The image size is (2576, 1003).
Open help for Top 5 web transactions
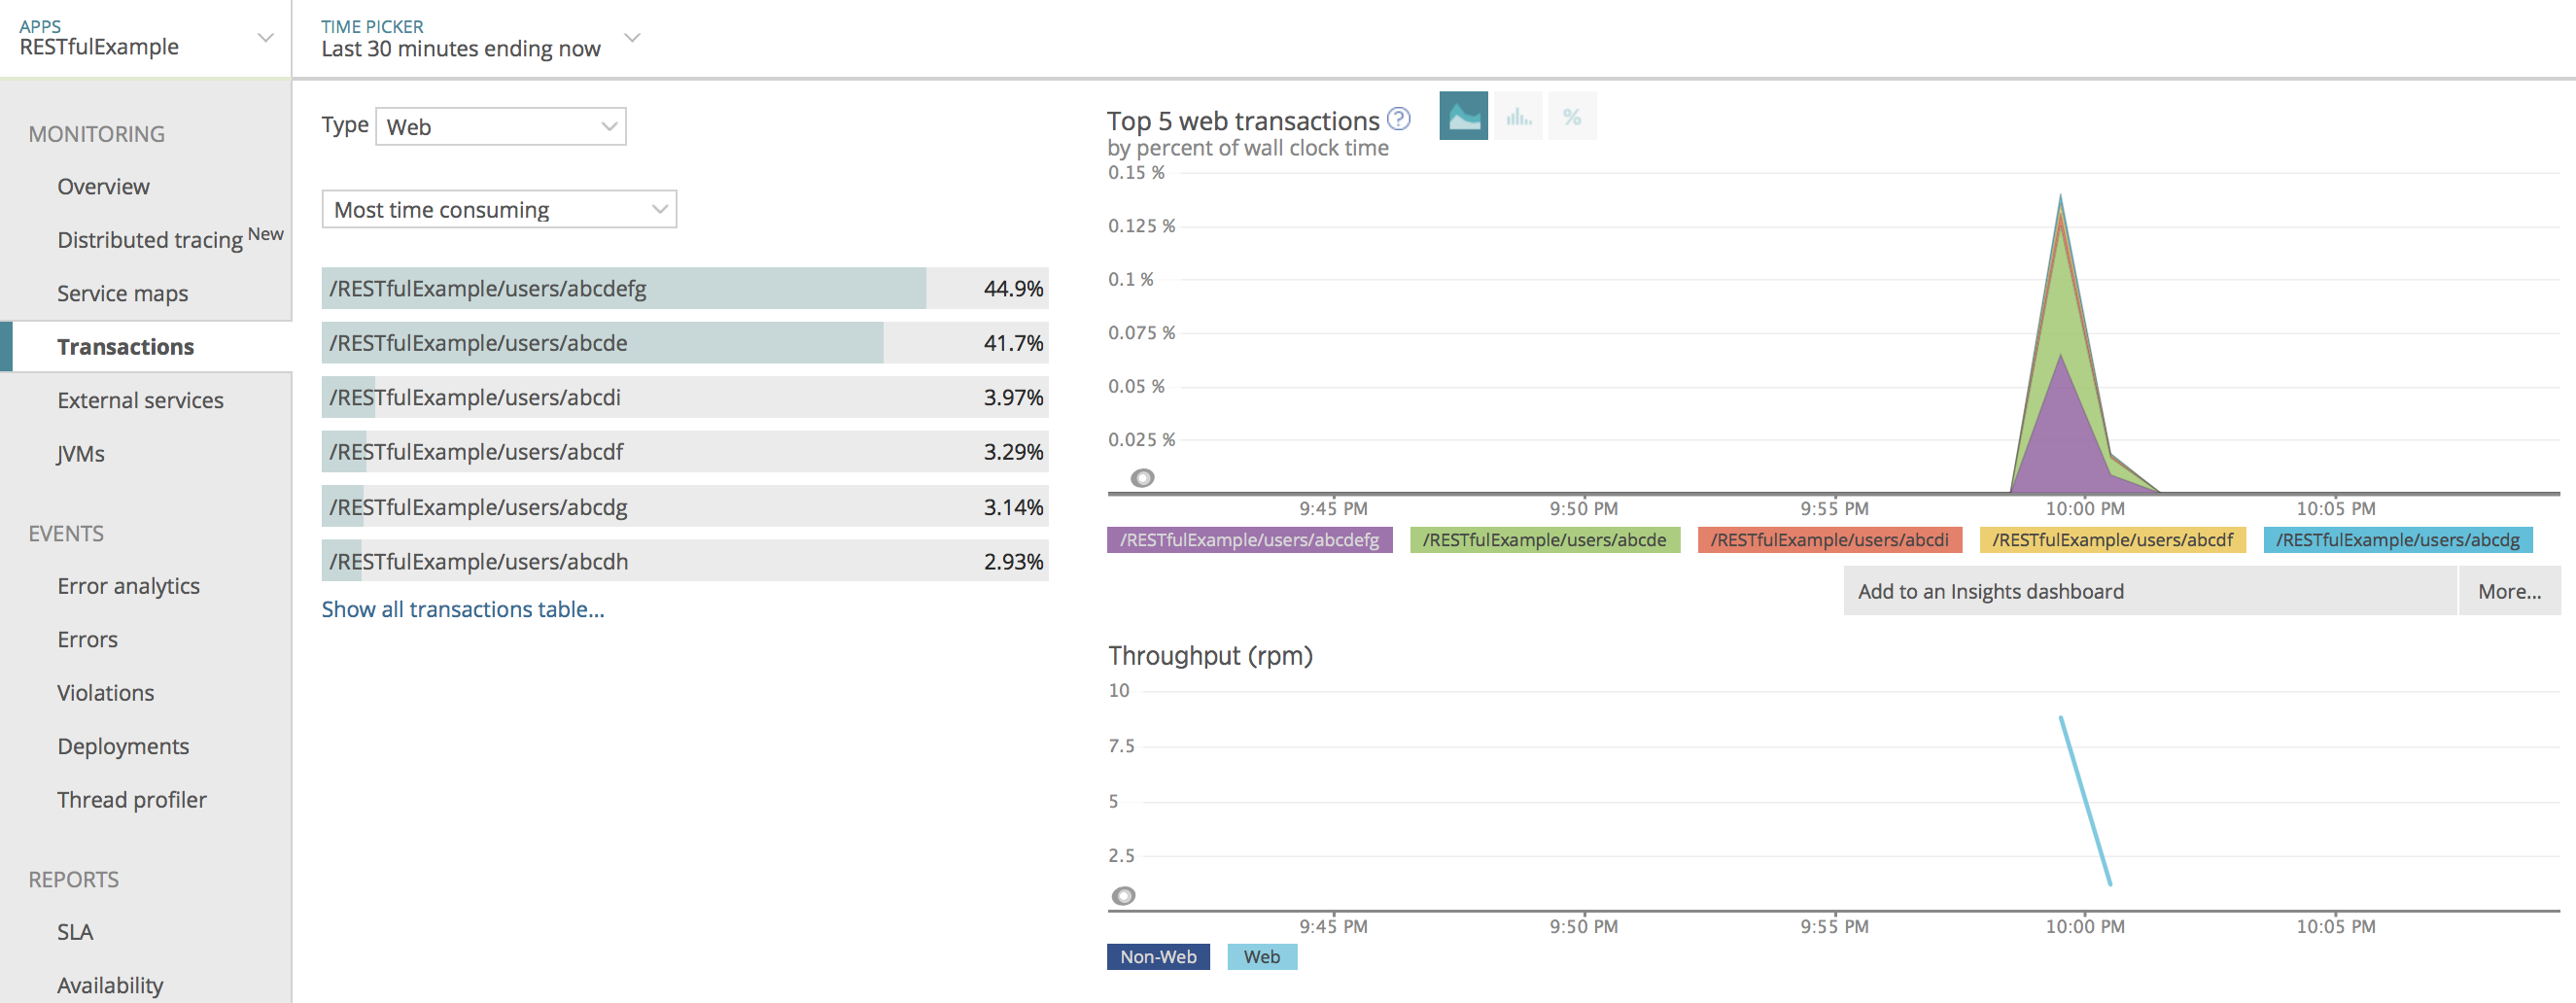(x=1399, y=119)
